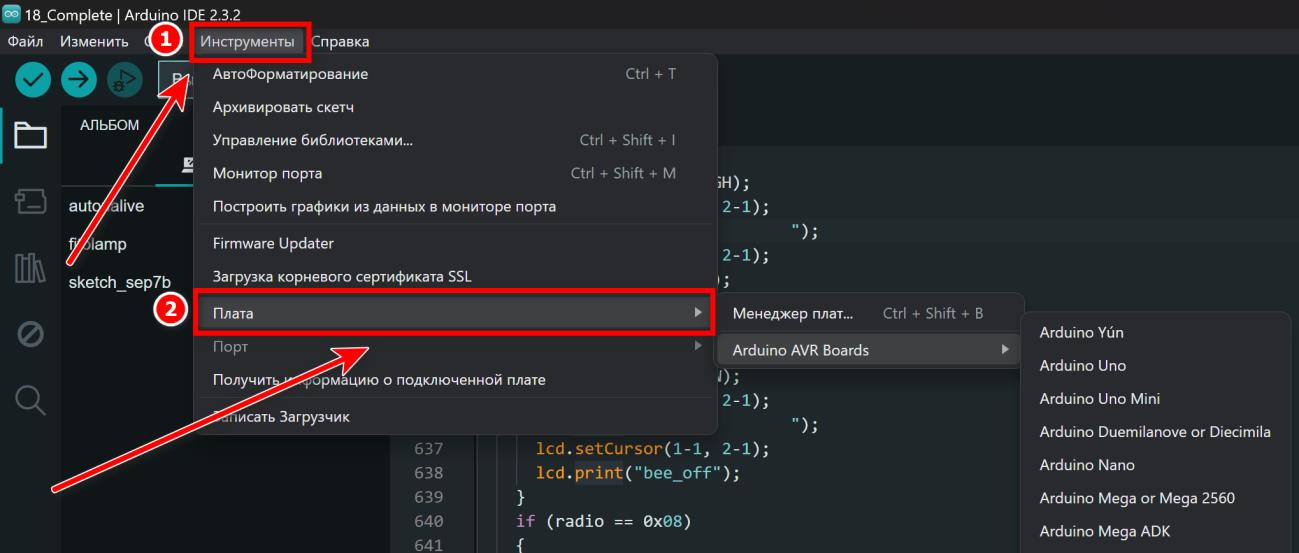Viewport: 1299px width, 553px height.
Task: Select Монитор порта menu entry
Action: click(455, 173)
